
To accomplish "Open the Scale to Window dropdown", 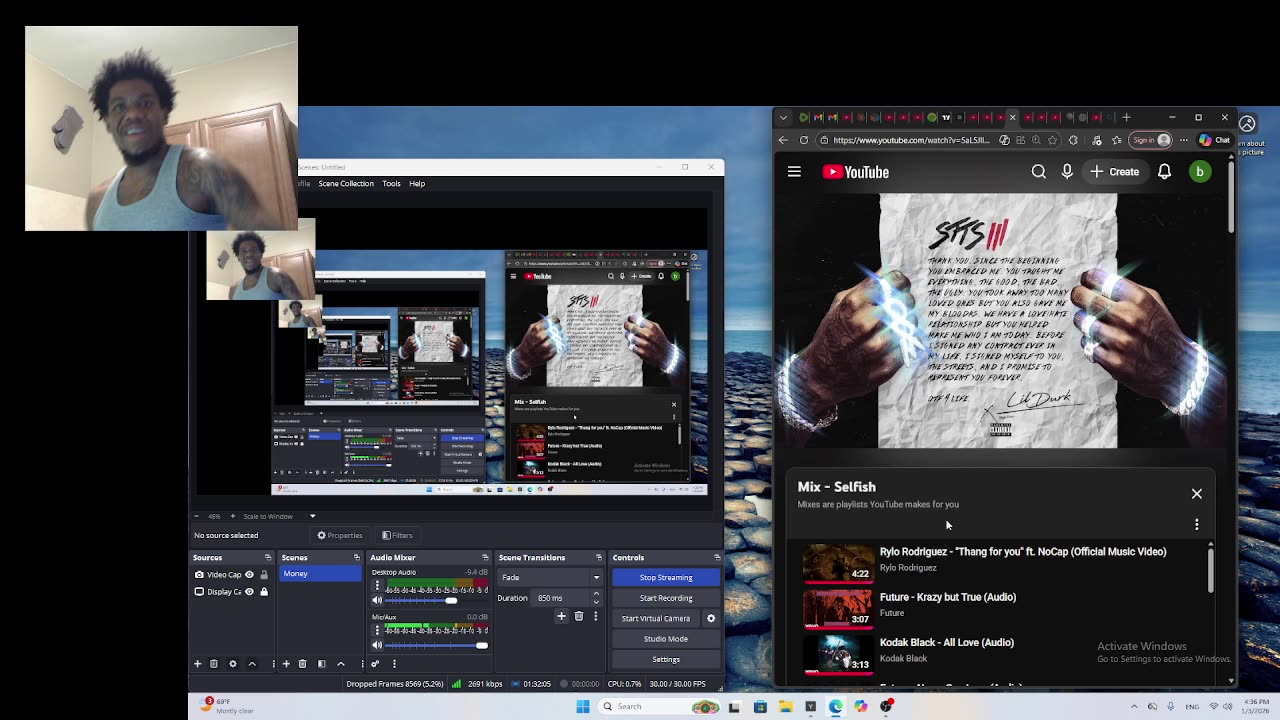I will coord(280,516).
